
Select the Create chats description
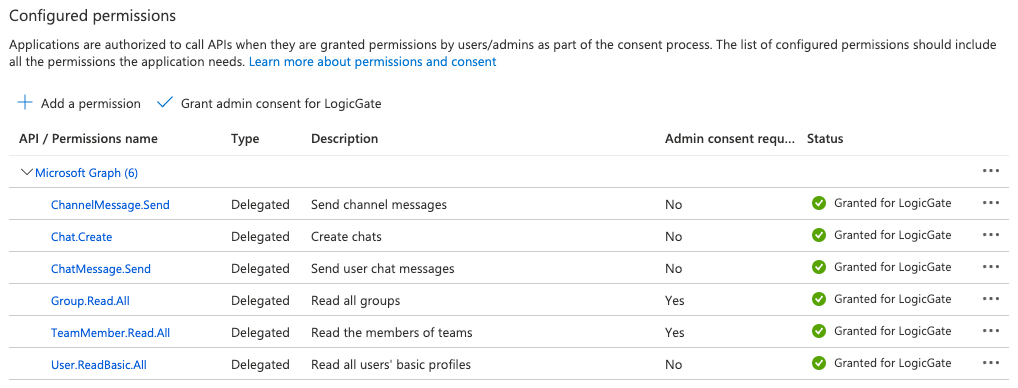(346, 237)
